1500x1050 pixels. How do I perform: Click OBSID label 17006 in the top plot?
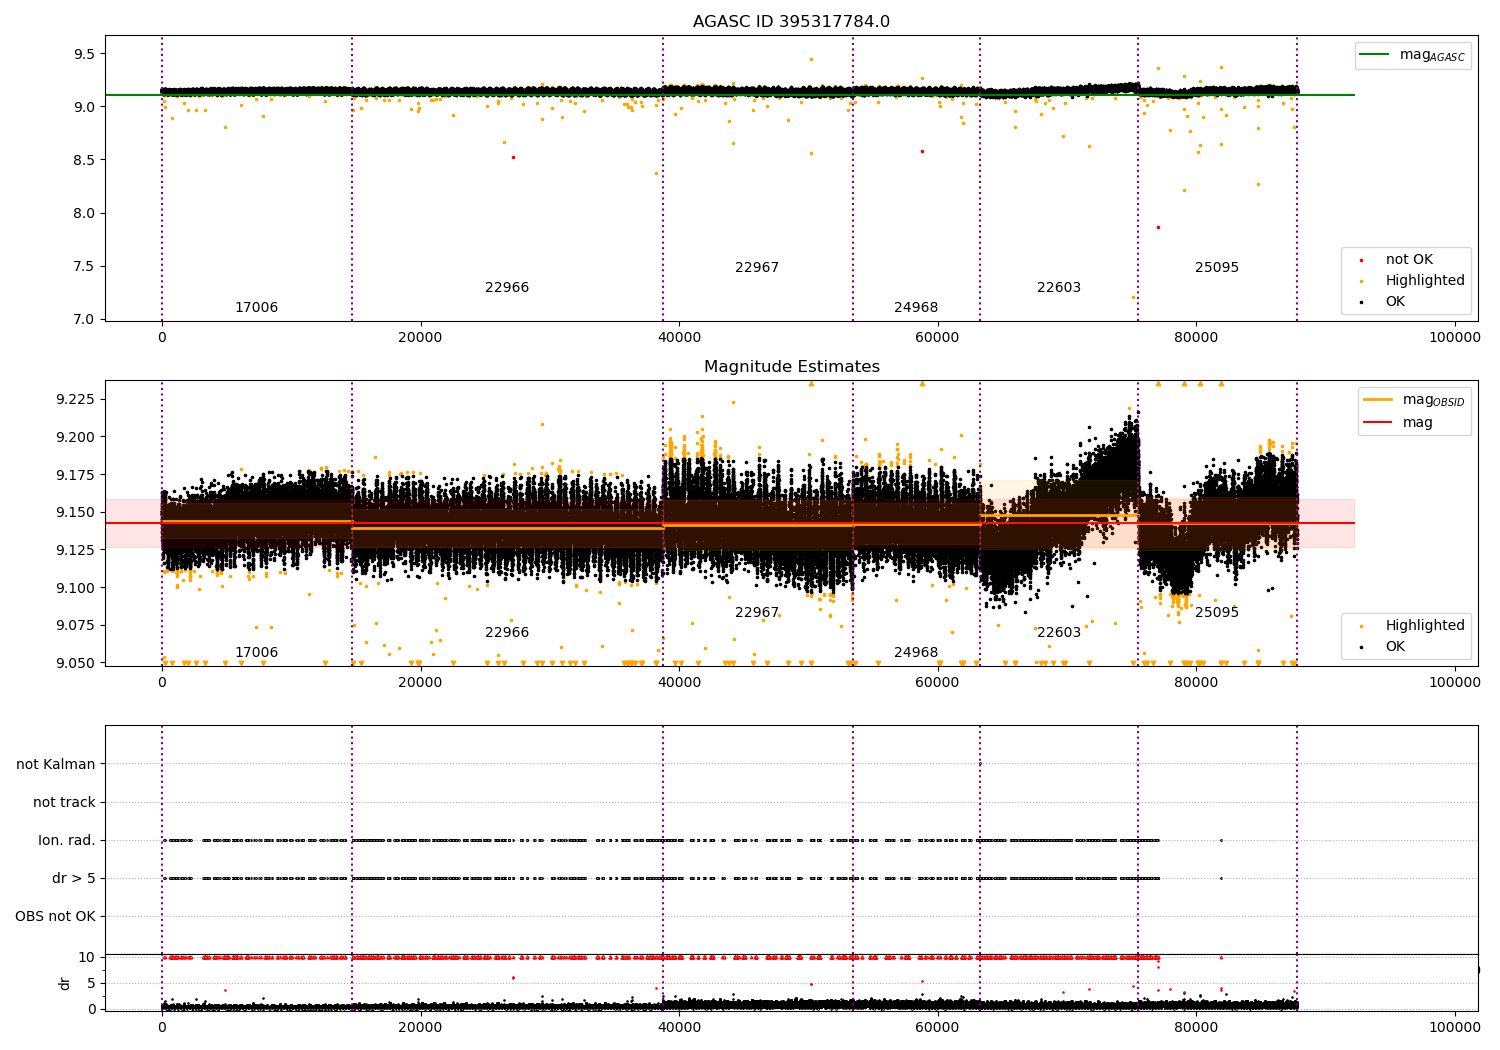coord(256,308)
